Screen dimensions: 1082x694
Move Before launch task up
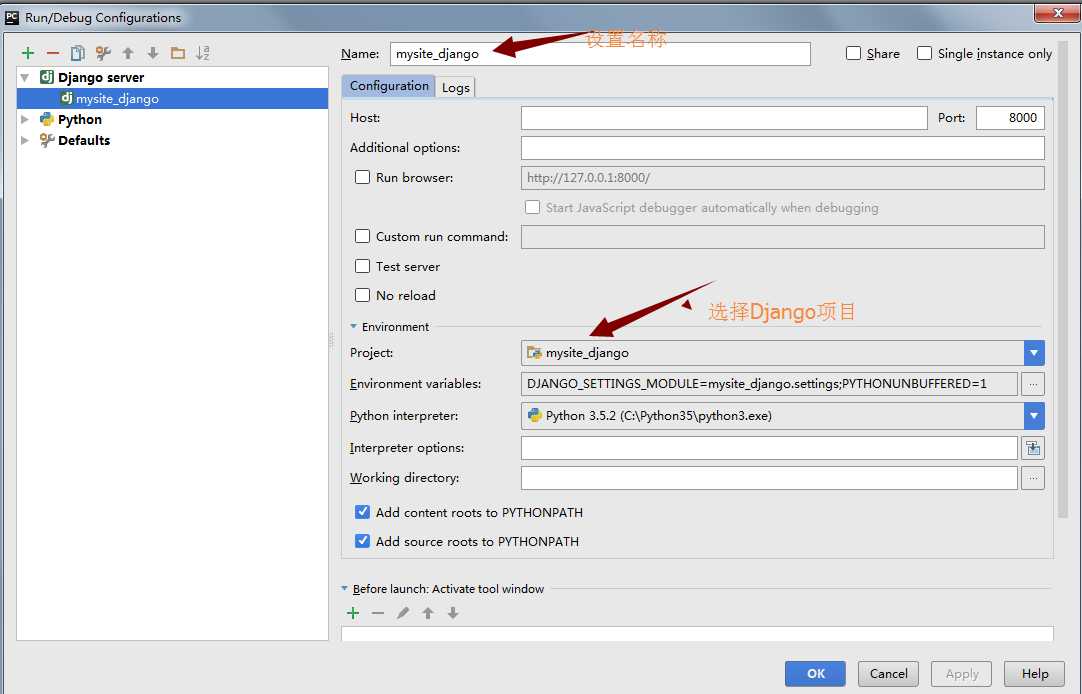point(428,613)
